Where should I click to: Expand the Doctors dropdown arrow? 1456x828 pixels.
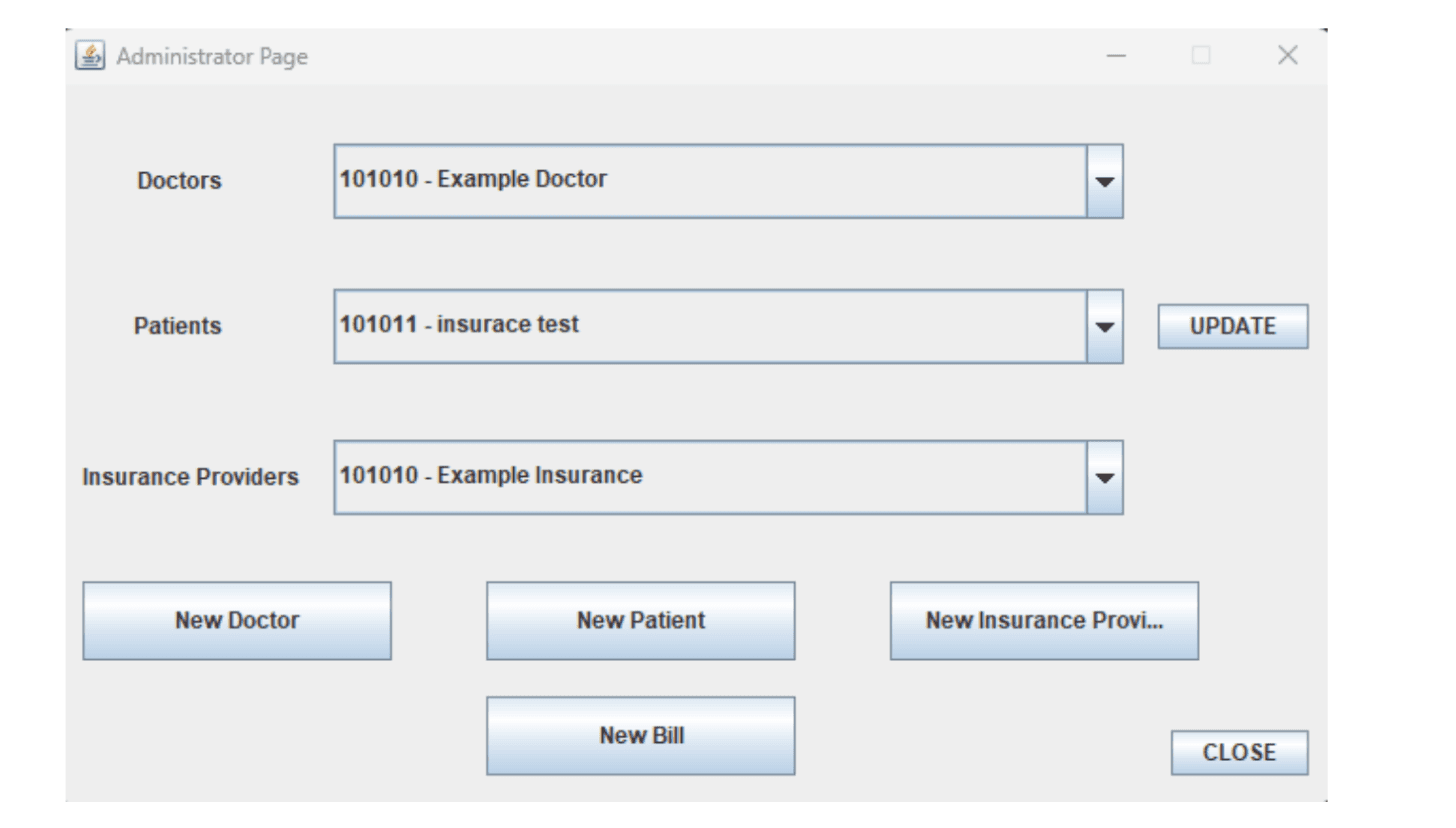[x=1104, y=181]
